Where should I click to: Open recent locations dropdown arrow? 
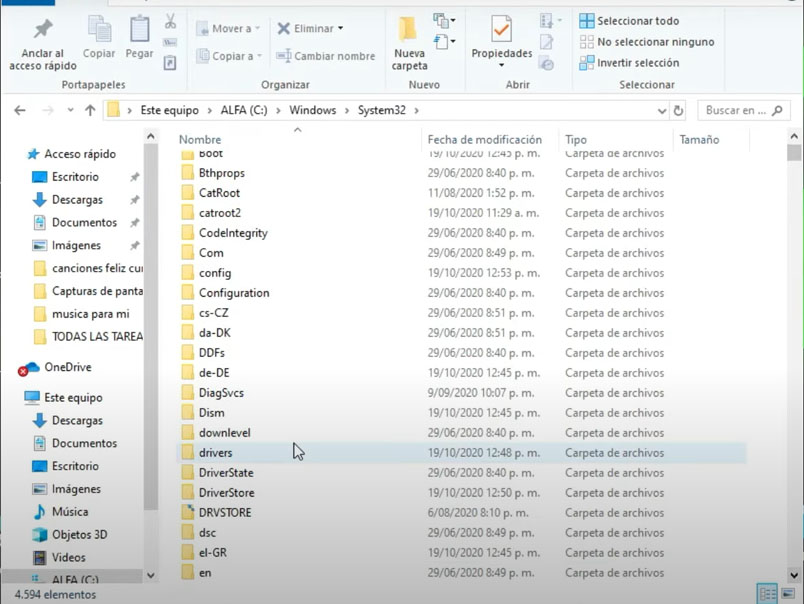pyautogui.click(x=70, y=110)
